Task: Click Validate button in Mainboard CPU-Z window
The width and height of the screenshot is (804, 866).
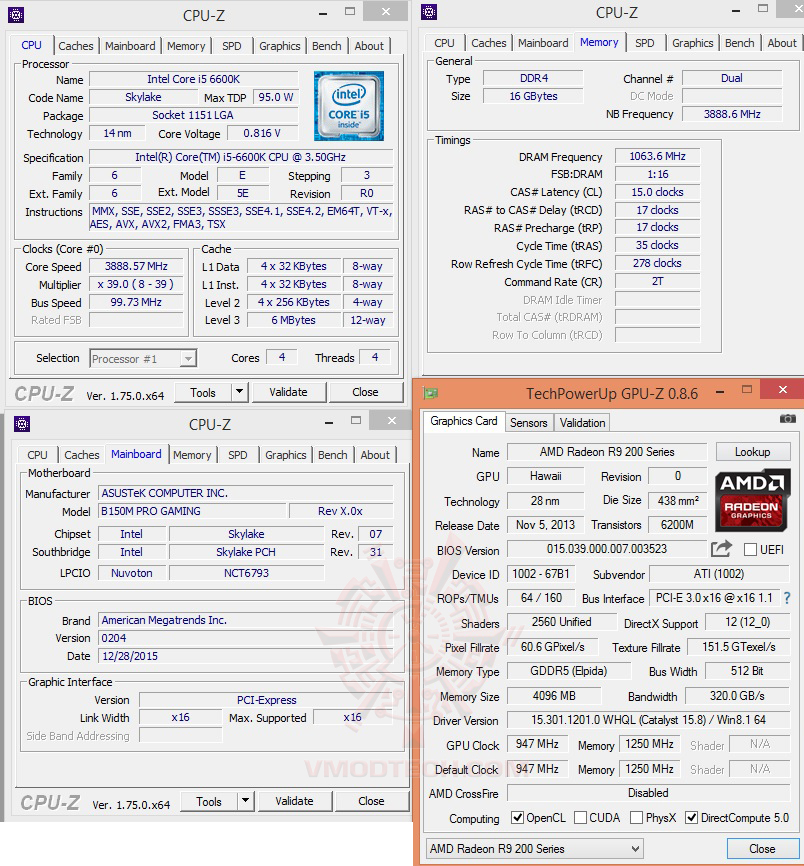Action: point(294,801)
